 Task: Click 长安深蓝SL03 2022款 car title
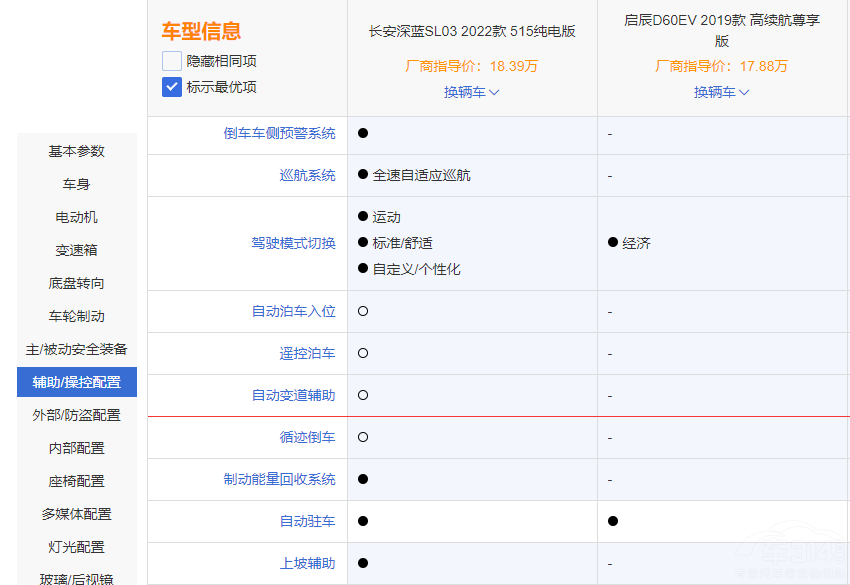click(x=472, y=31)
